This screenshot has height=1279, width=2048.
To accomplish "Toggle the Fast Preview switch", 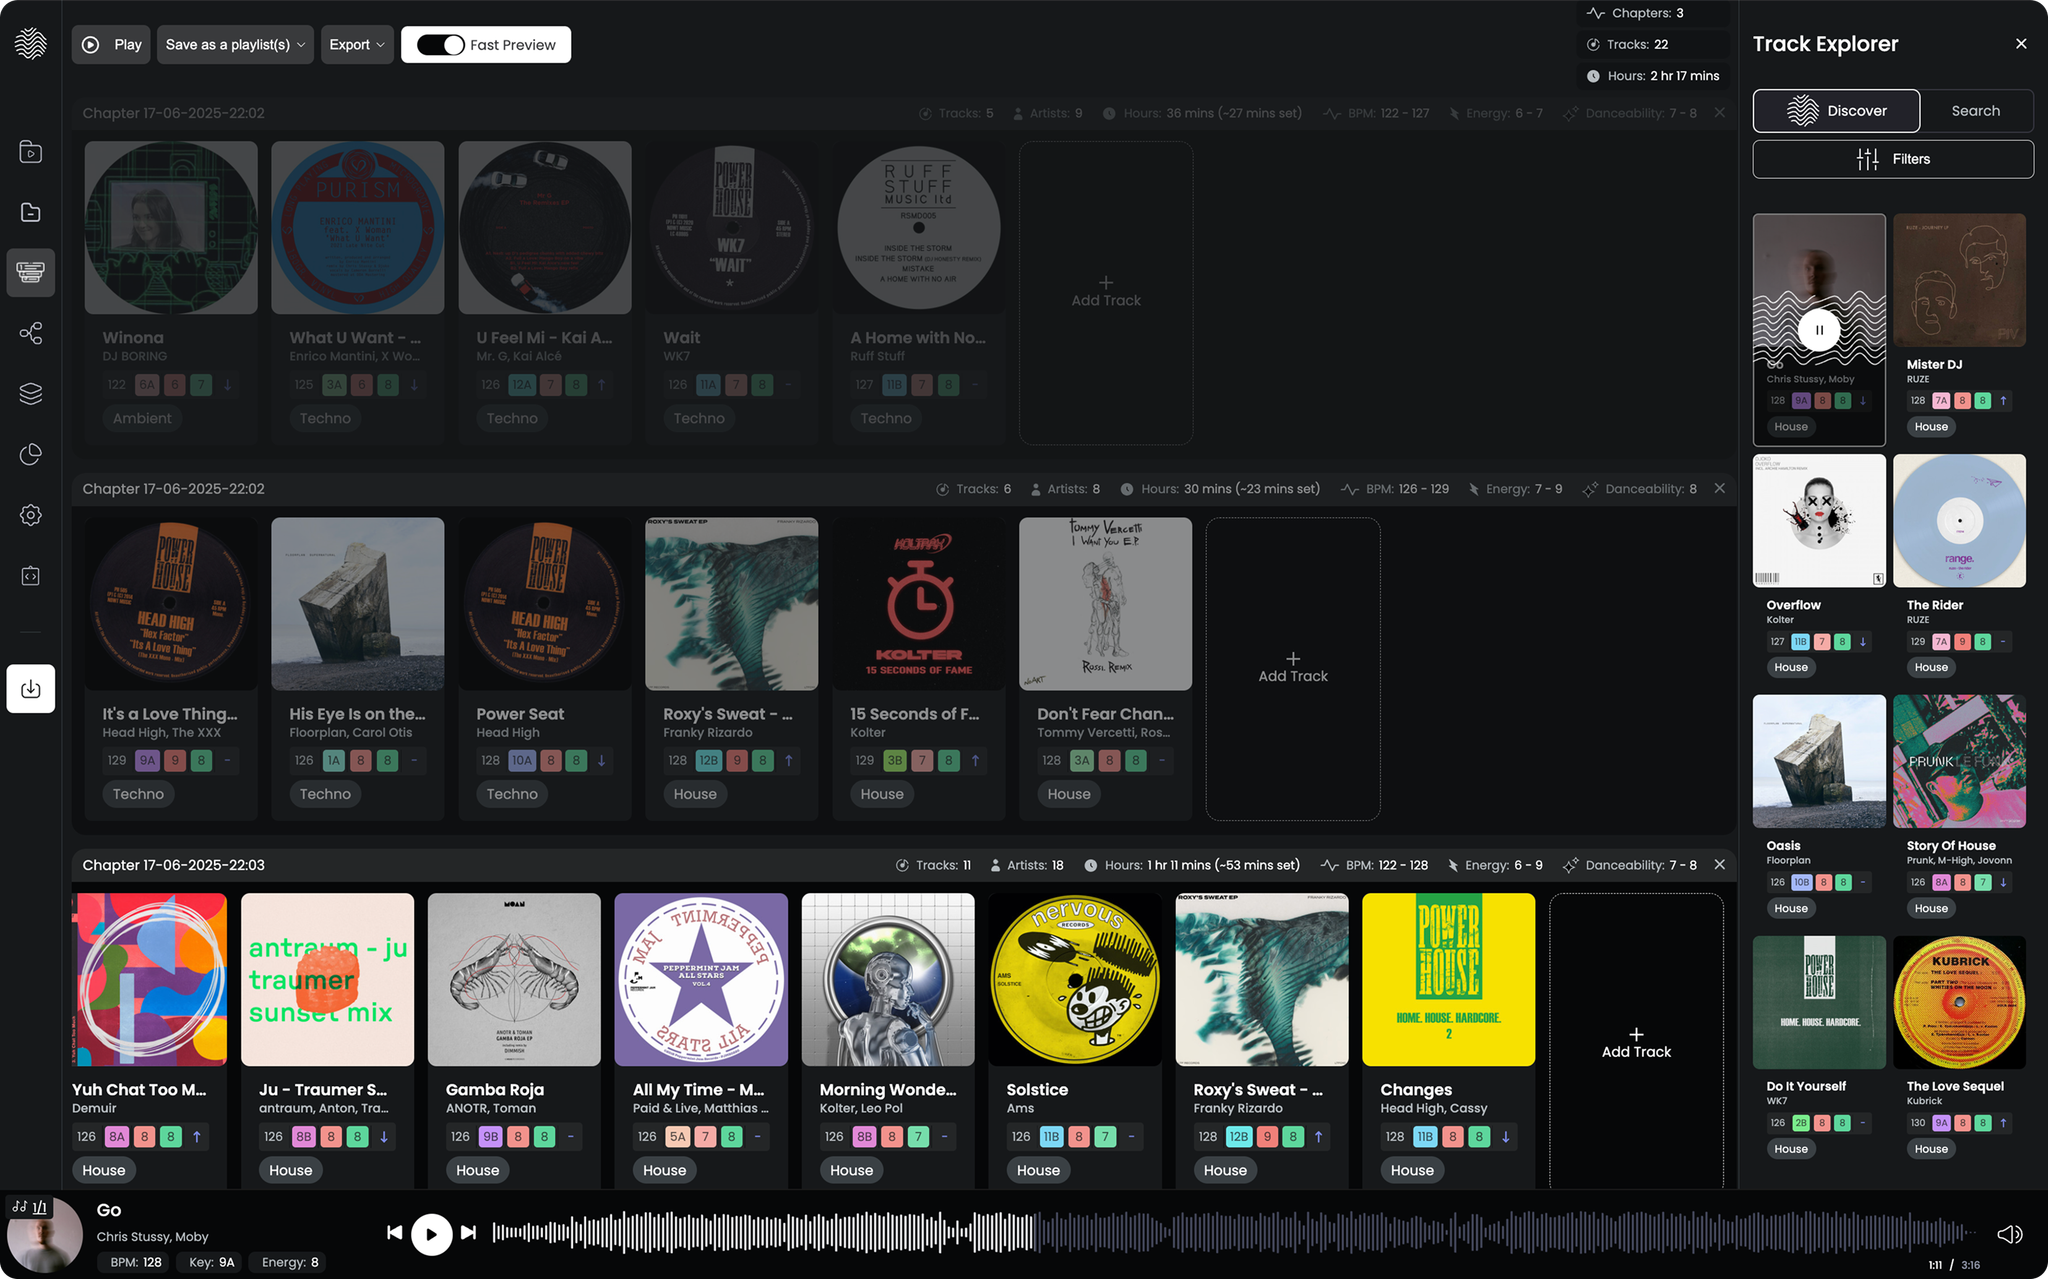I will pyautogui.click(x=441, y=45).
